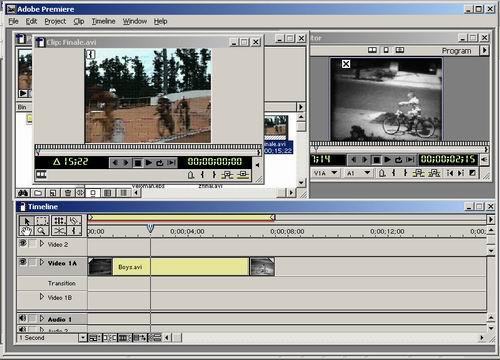Switch Monitor to Dual View

[372, 50]
